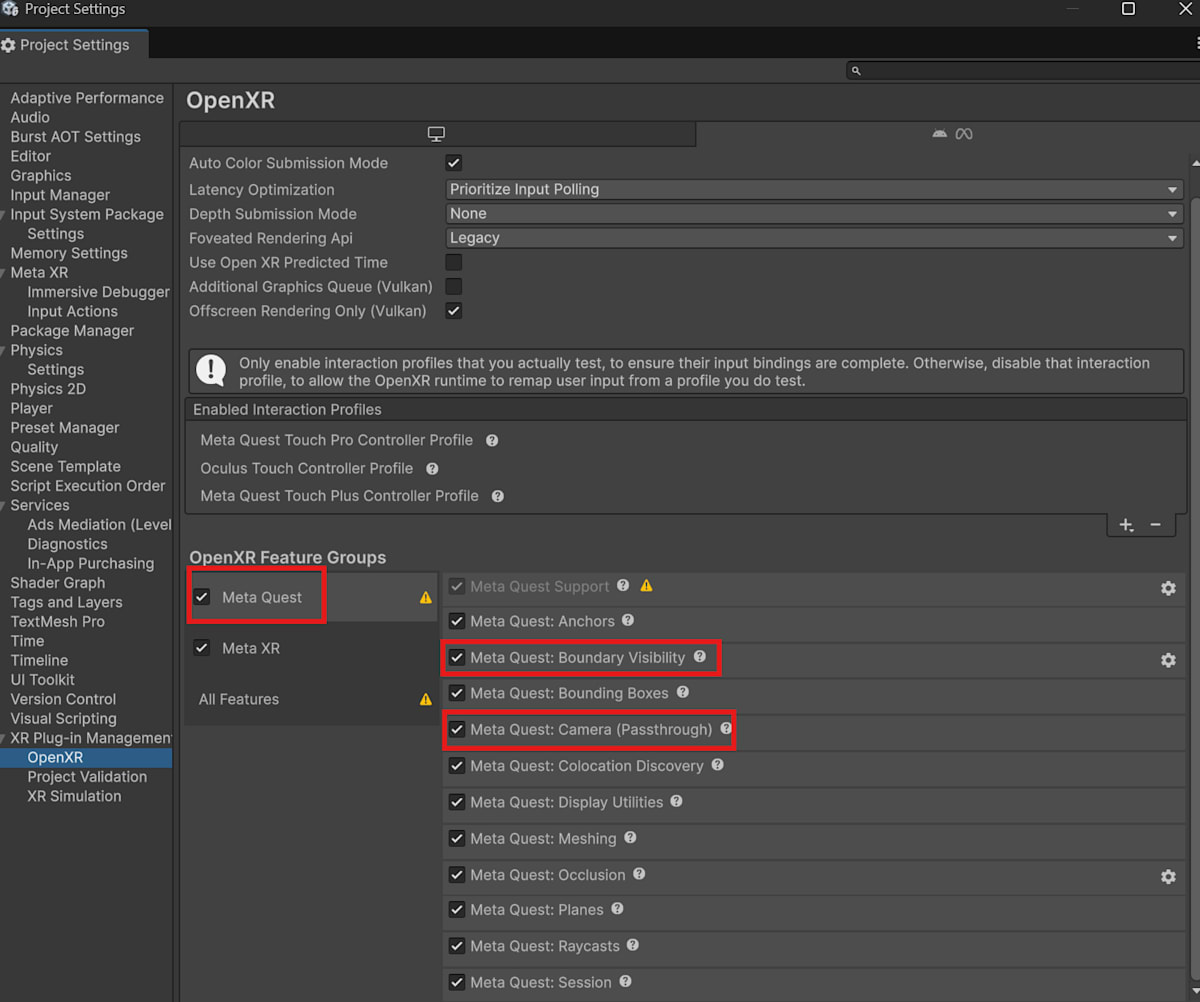The width and height of the screenshot is (1200, 1002).
Task: Click help icon beside Meta Quest: Raycasts
Action: pyautogui.click(x=633, y=945)
